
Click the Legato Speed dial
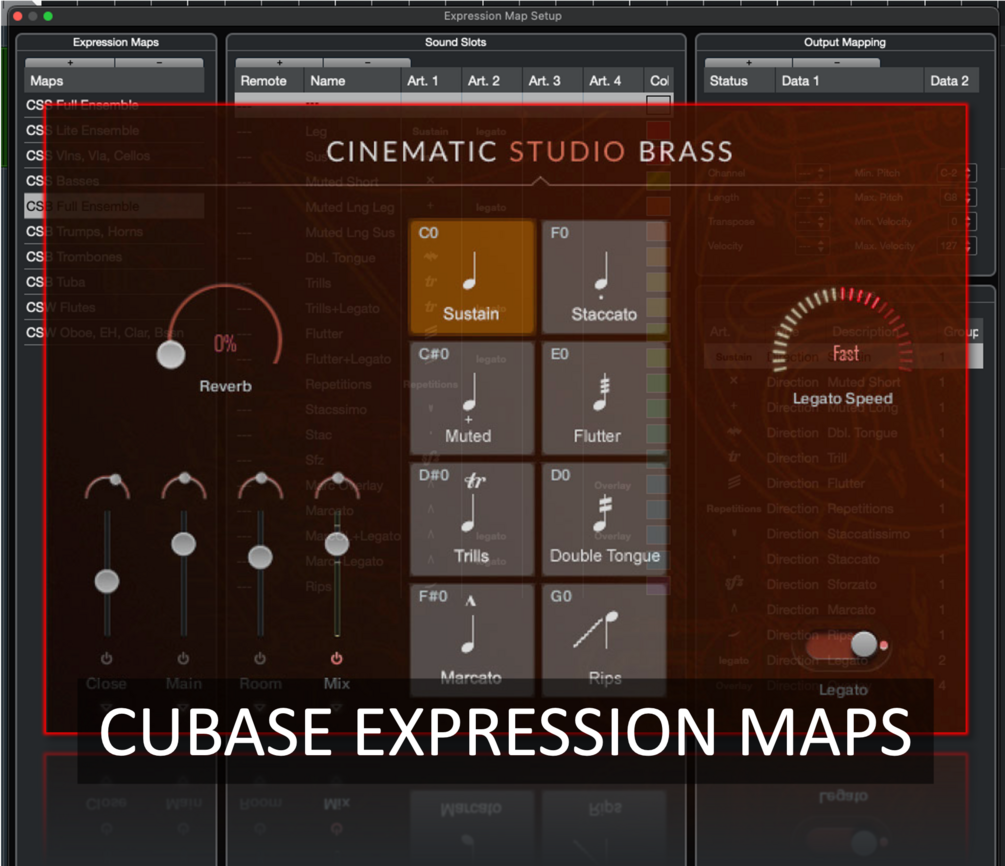pos(843,330)
